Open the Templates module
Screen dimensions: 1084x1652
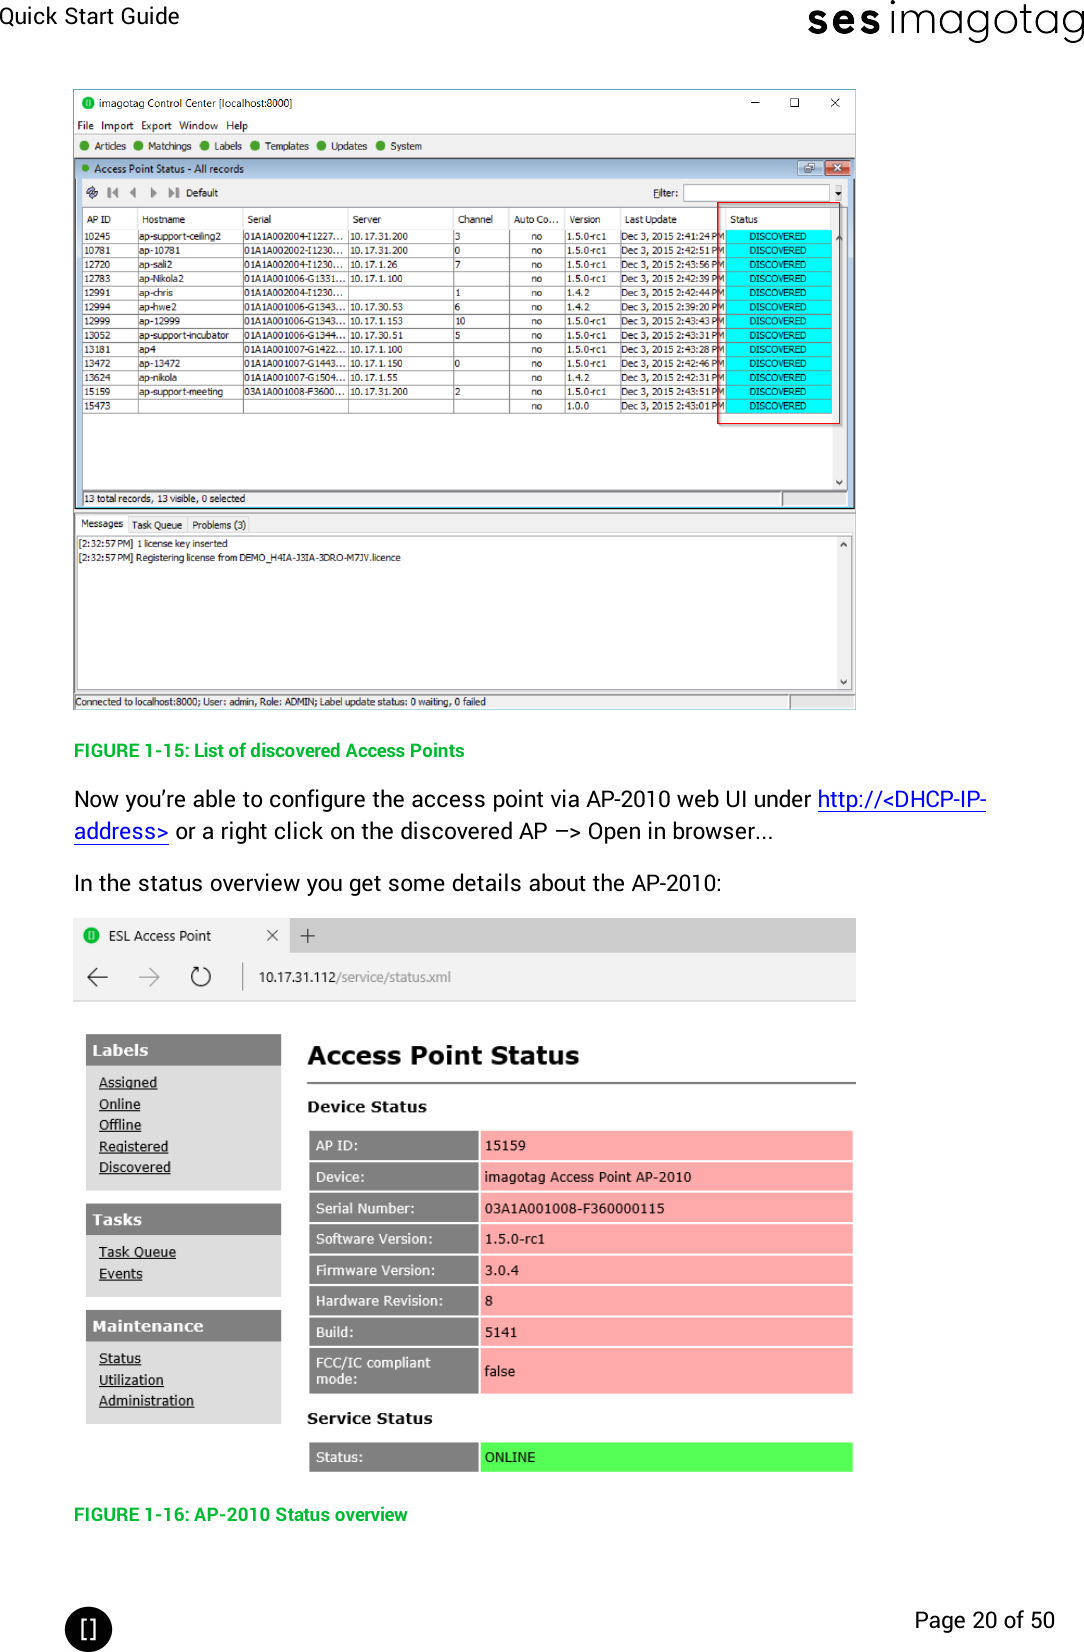(x=280, y=146)
